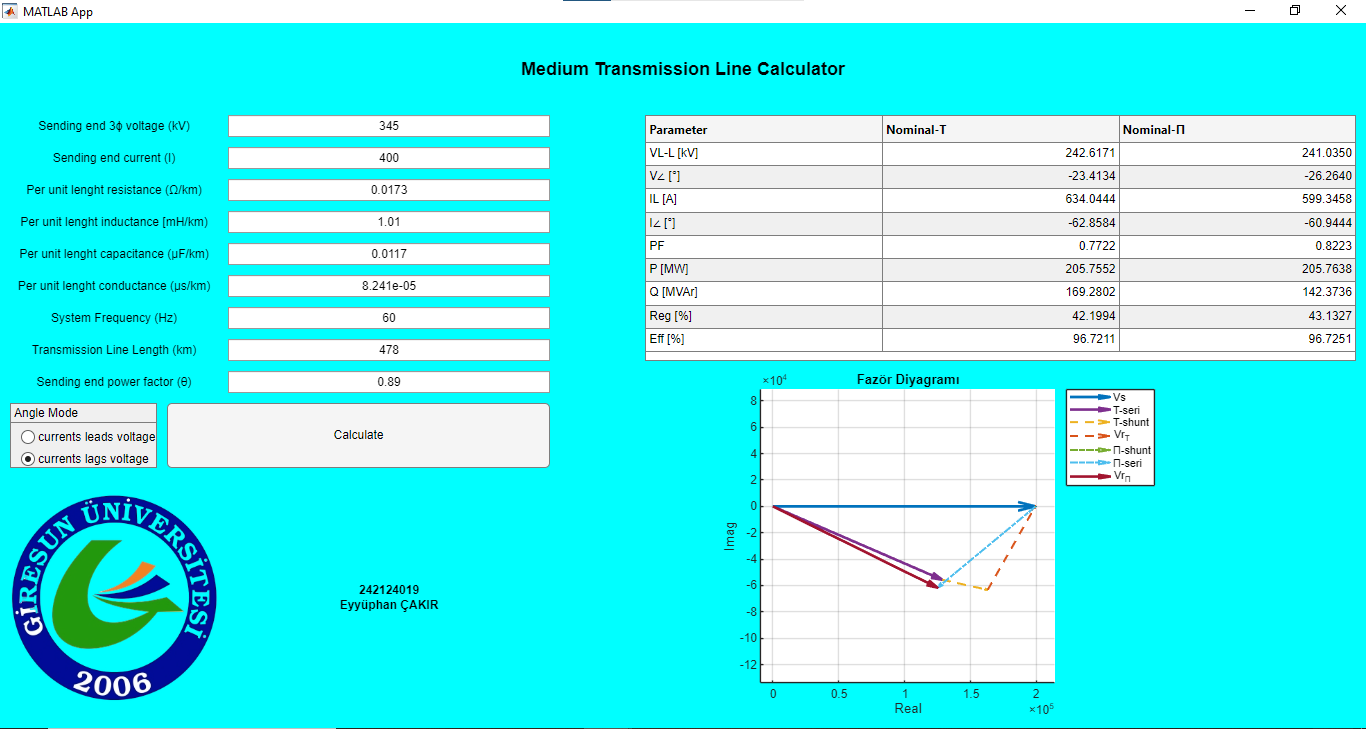Click the Parameter column header
The width and height of the screenshot is (1366, 729).
pyautogui.click(x=764, y=130)
